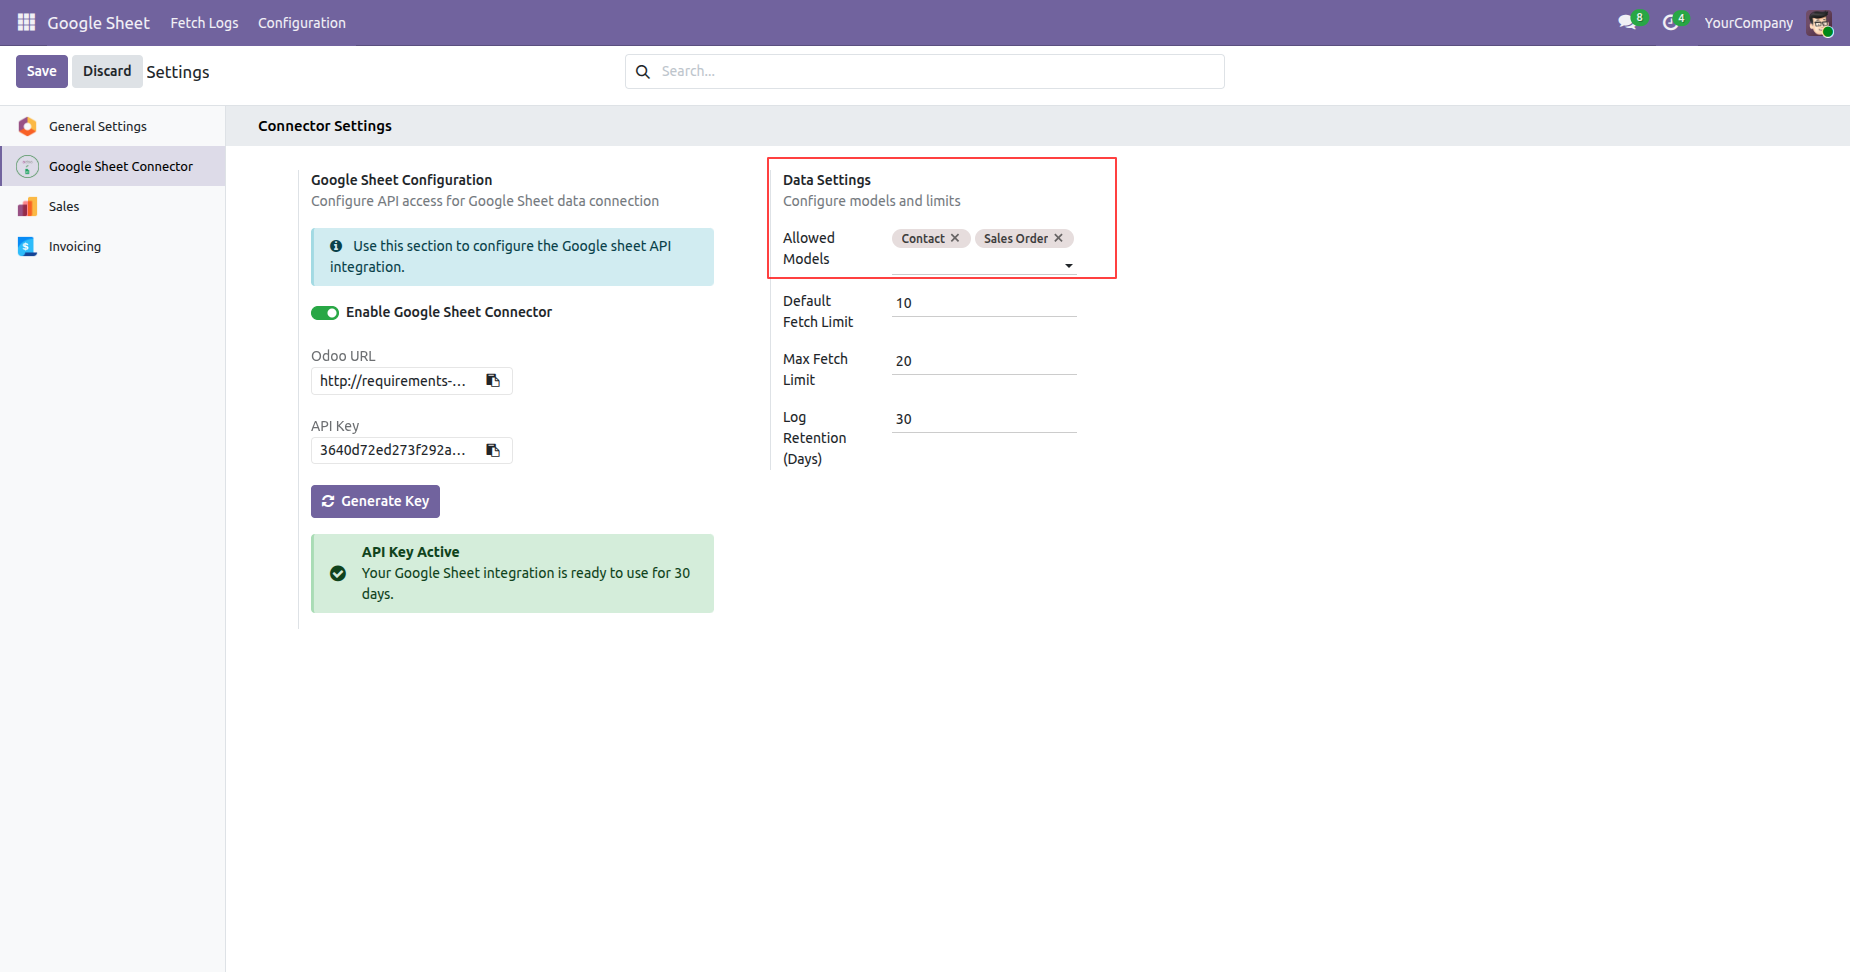
Task: Click the Invoicing sidebar icon
Action: (27, 246)
